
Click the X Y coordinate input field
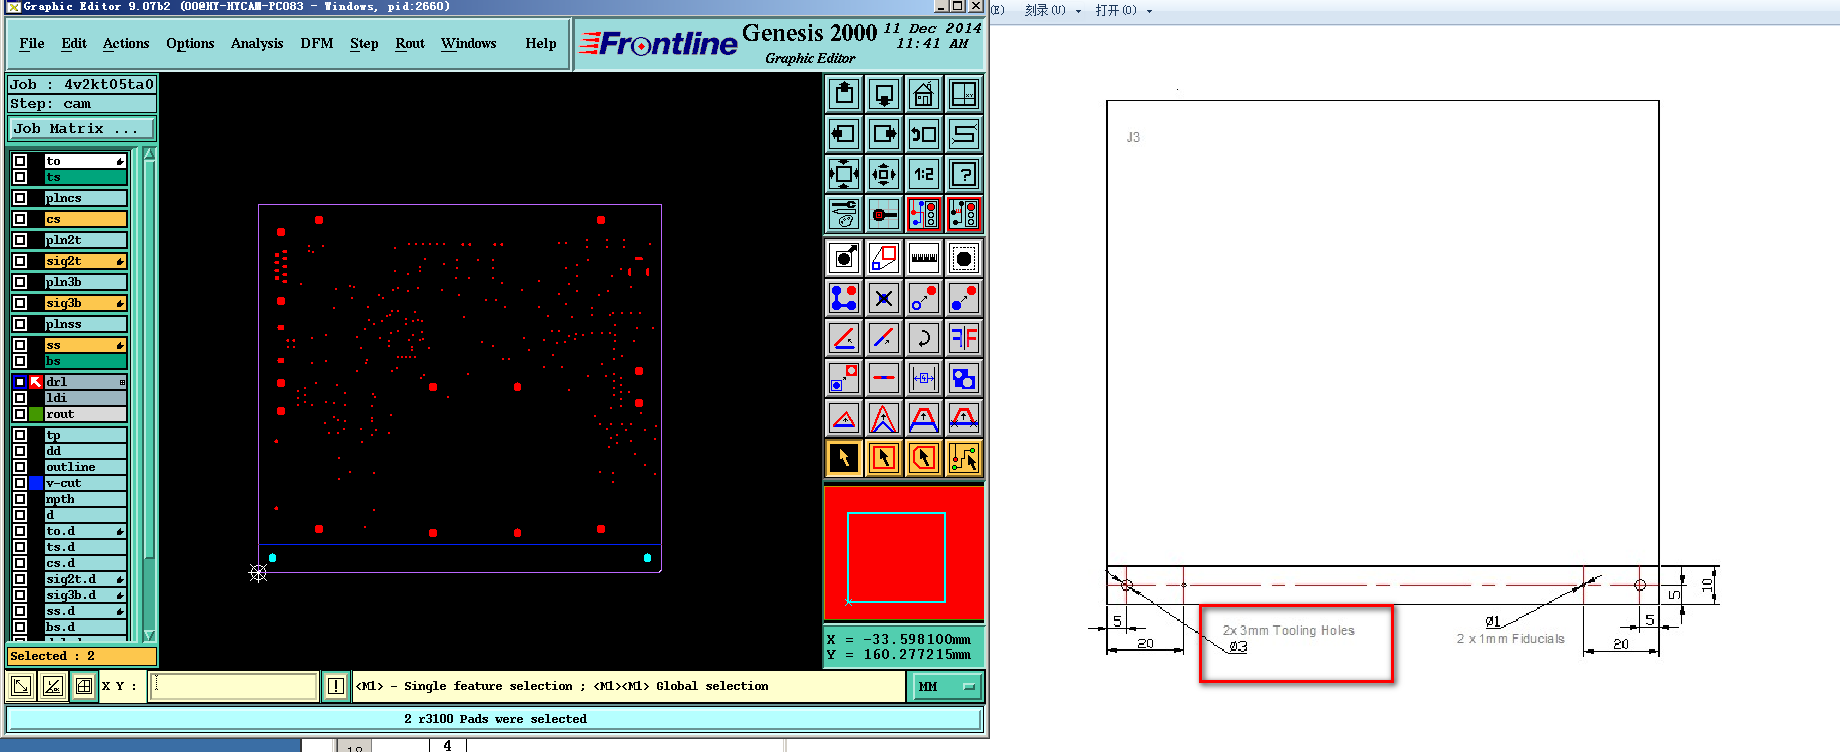[233, 686]
